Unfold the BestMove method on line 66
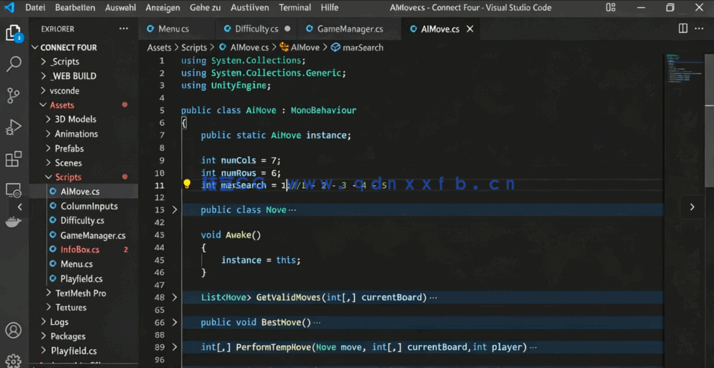 click(x=174, y=322)
